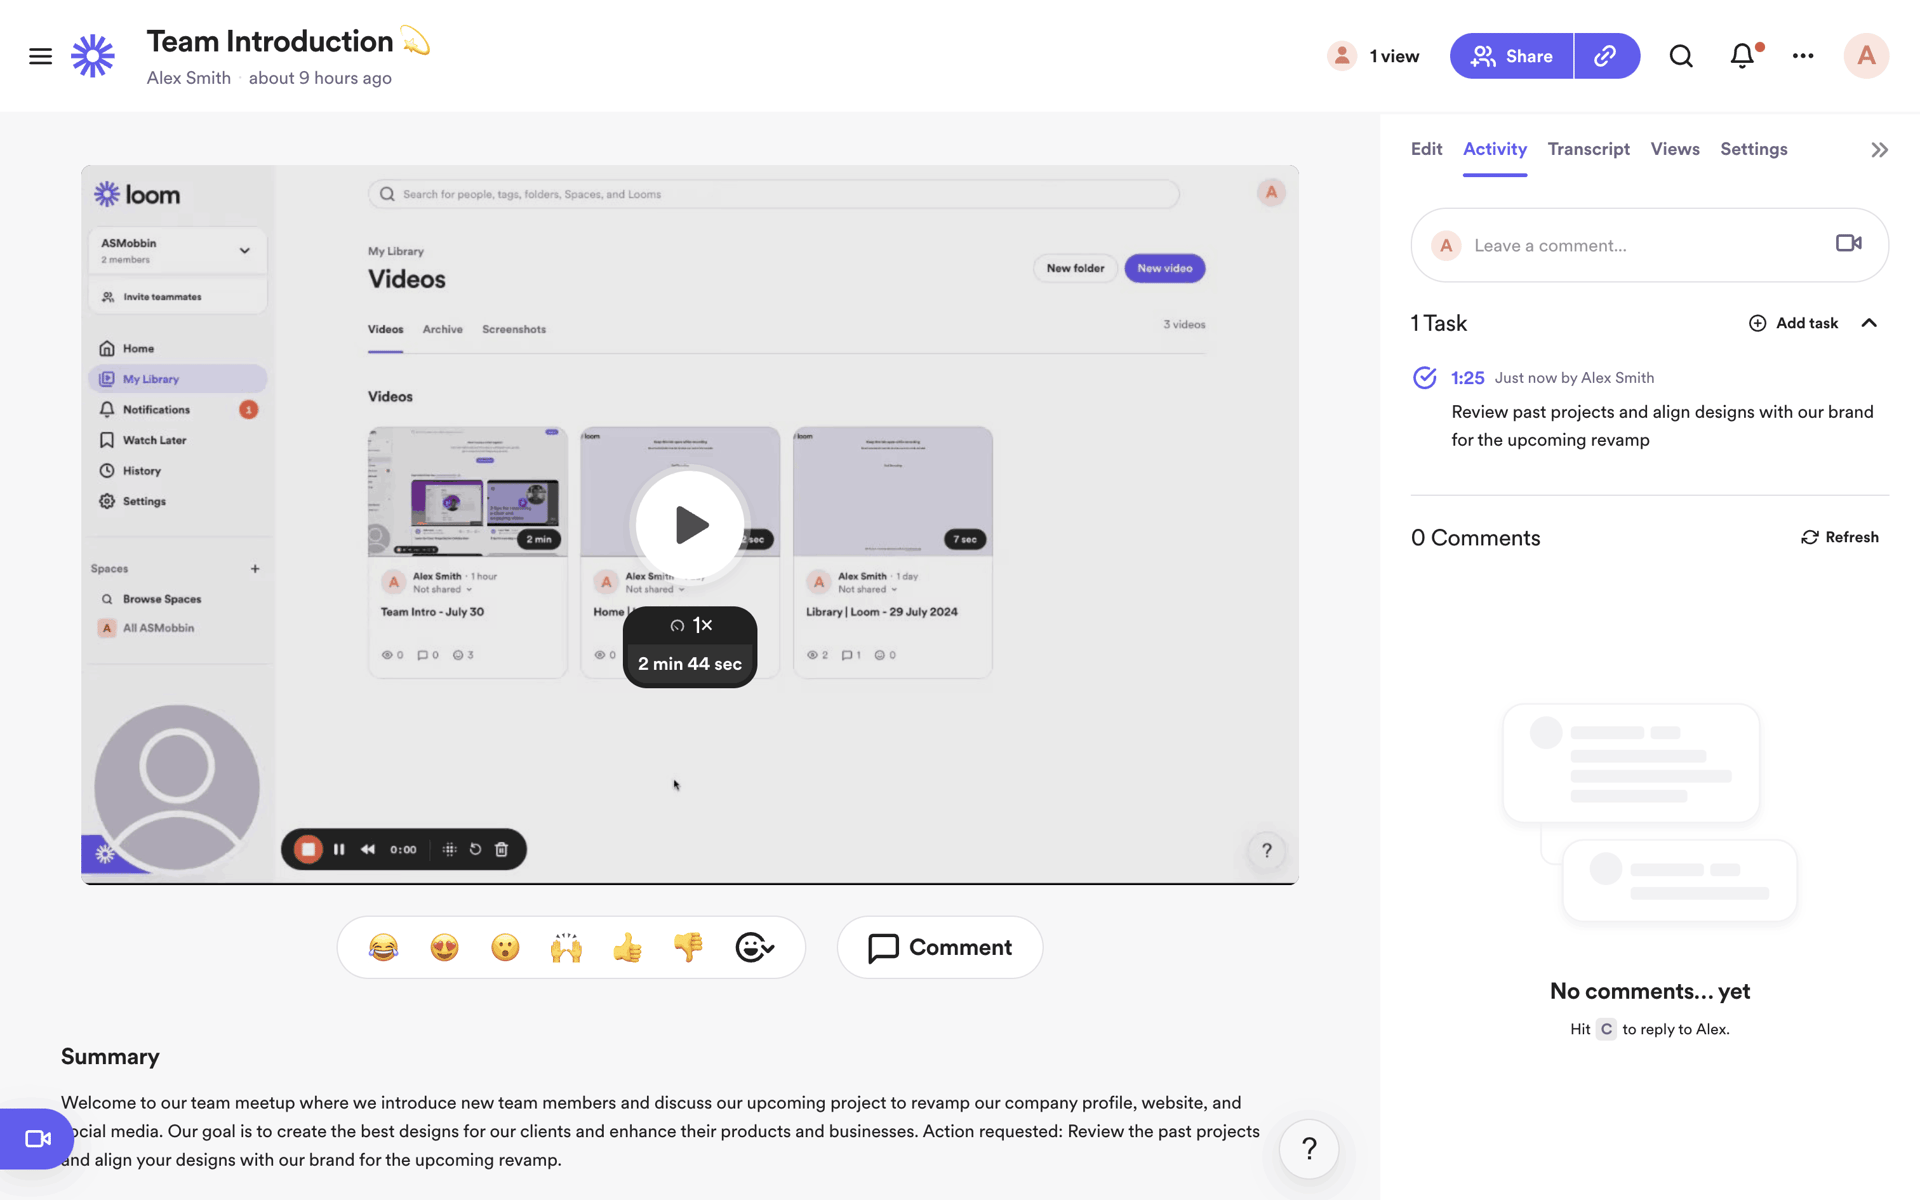Play the Team Introduction video
This screenshot has width=1920, height=1200.
coord(690,524)
